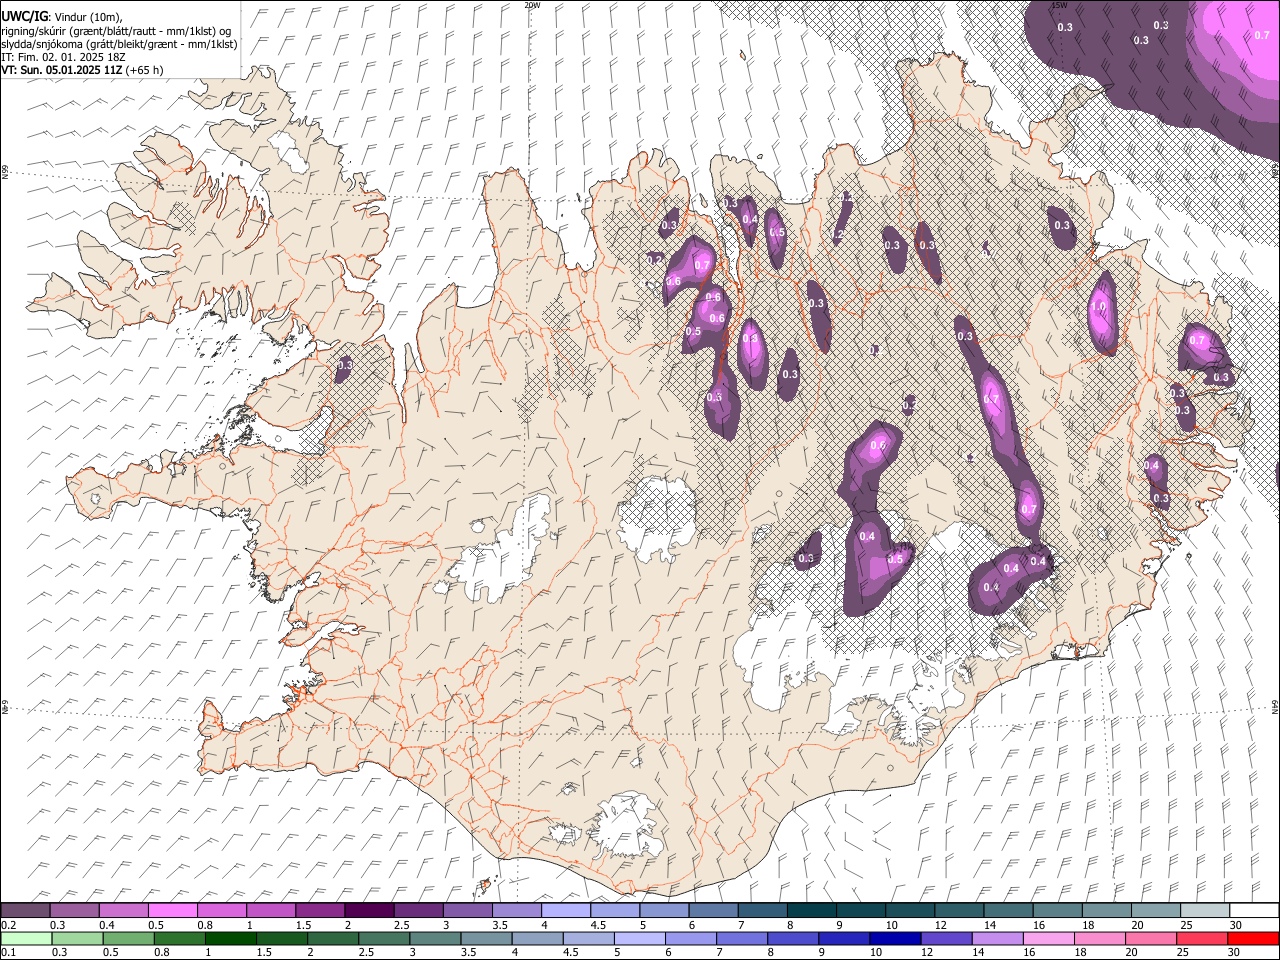Image resolution: width=1280 pixels, height=960 pixels.
Task: Click the '0.9' snowfall value on the map
Action: [750, 339]
